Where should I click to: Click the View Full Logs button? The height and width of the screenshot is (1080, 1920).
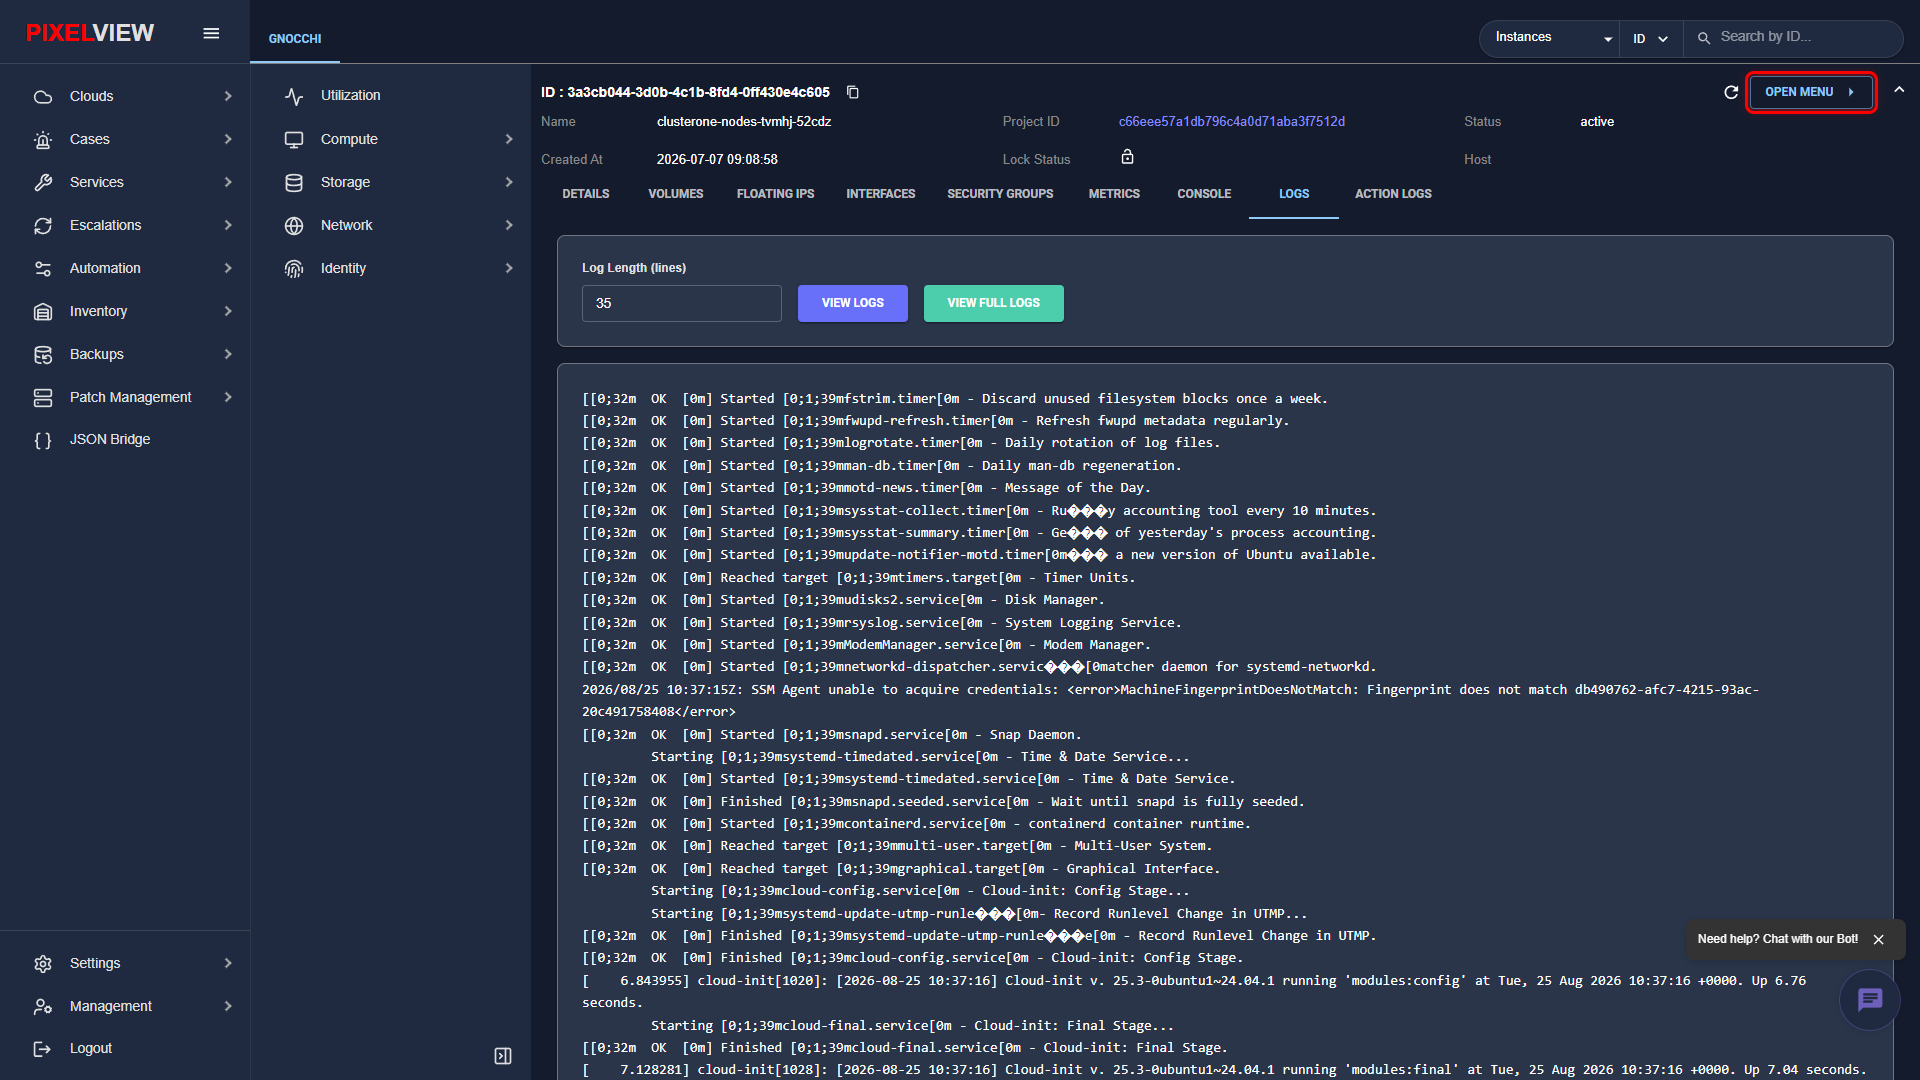click(993, 303)
